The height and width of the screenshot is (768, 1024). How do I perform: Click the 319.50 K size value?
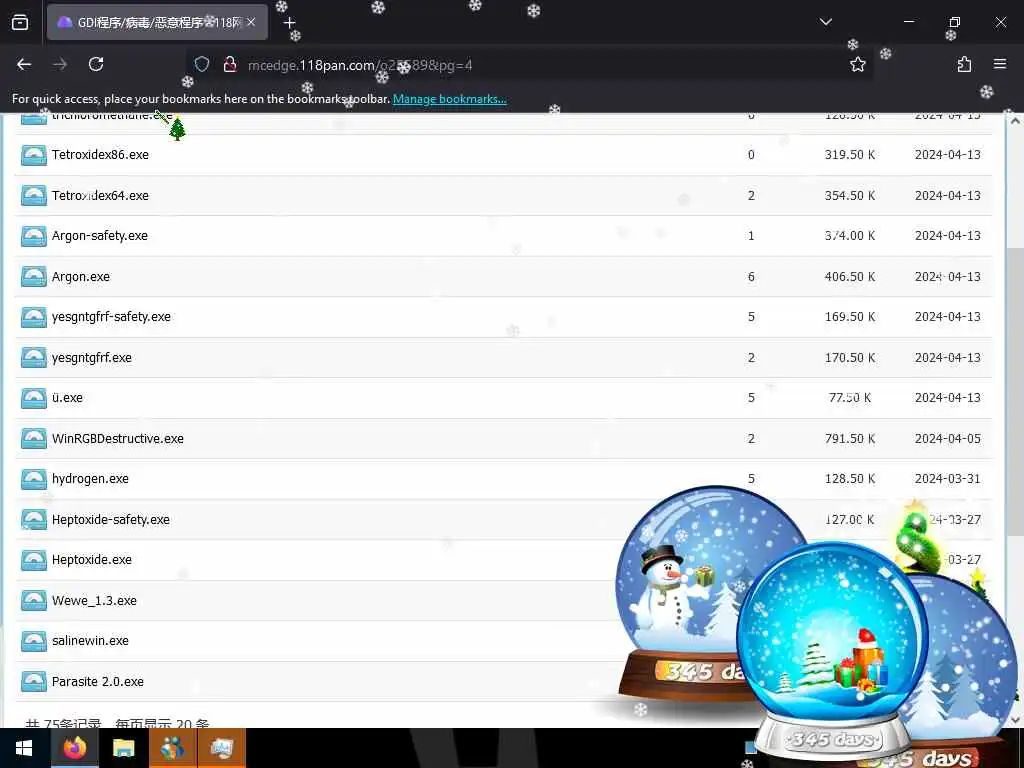click(850, 155)
